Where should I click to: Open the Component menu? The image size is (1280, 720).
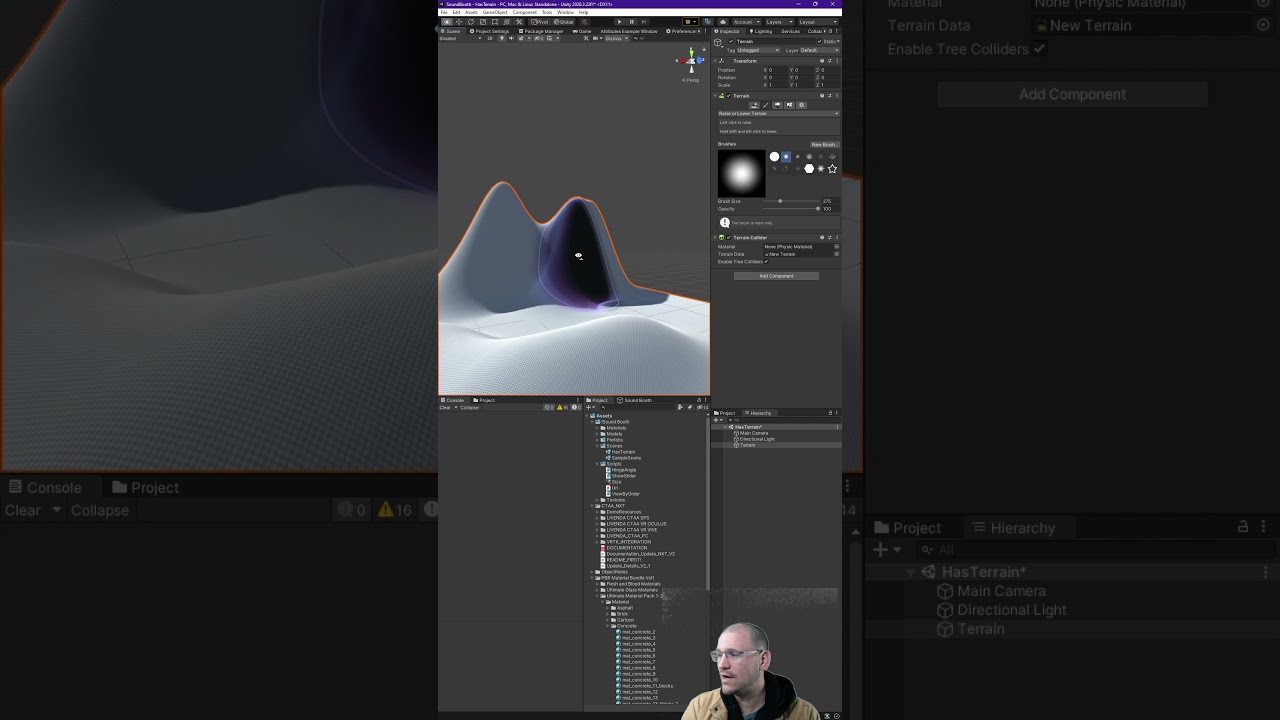pyautogui.click(x=525, y=12)
